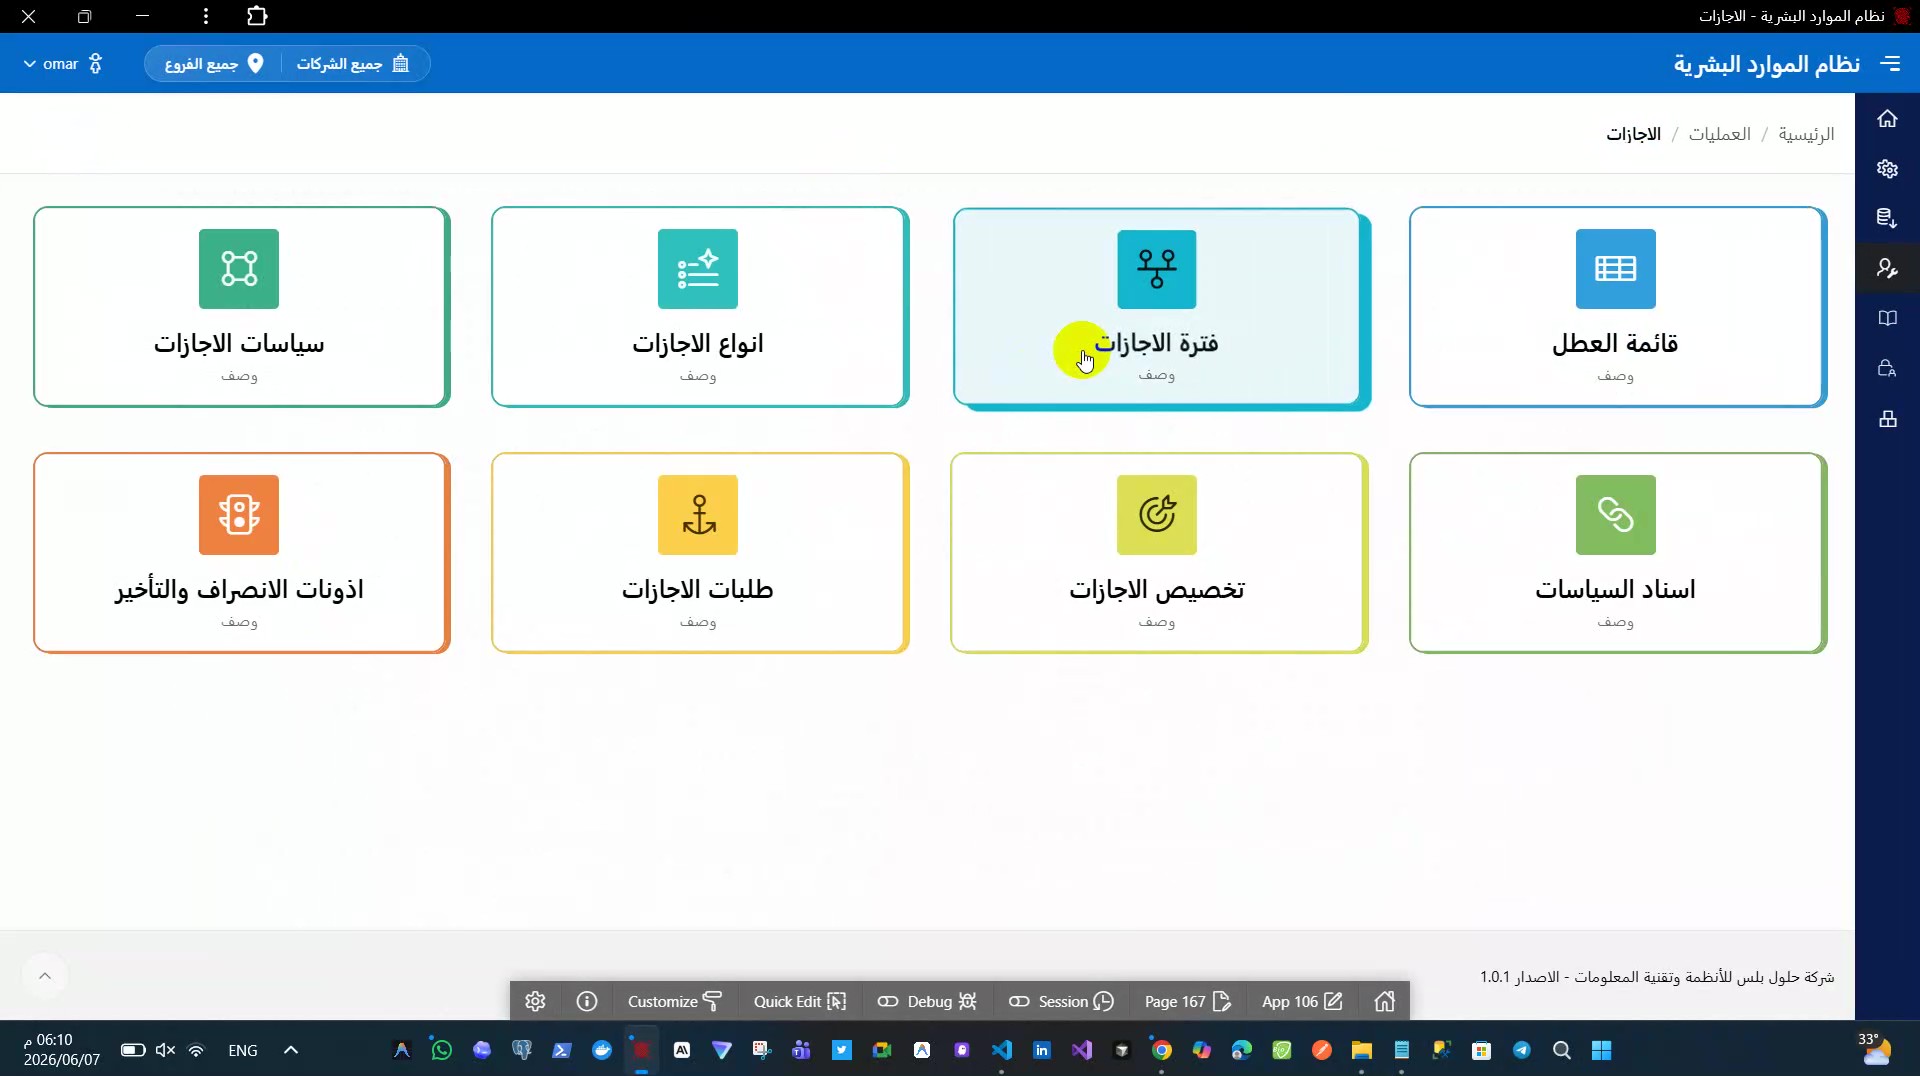Open Visual Studio Code from the taskbar
1920x1076 pixels.
[x=1001, y=1050]
